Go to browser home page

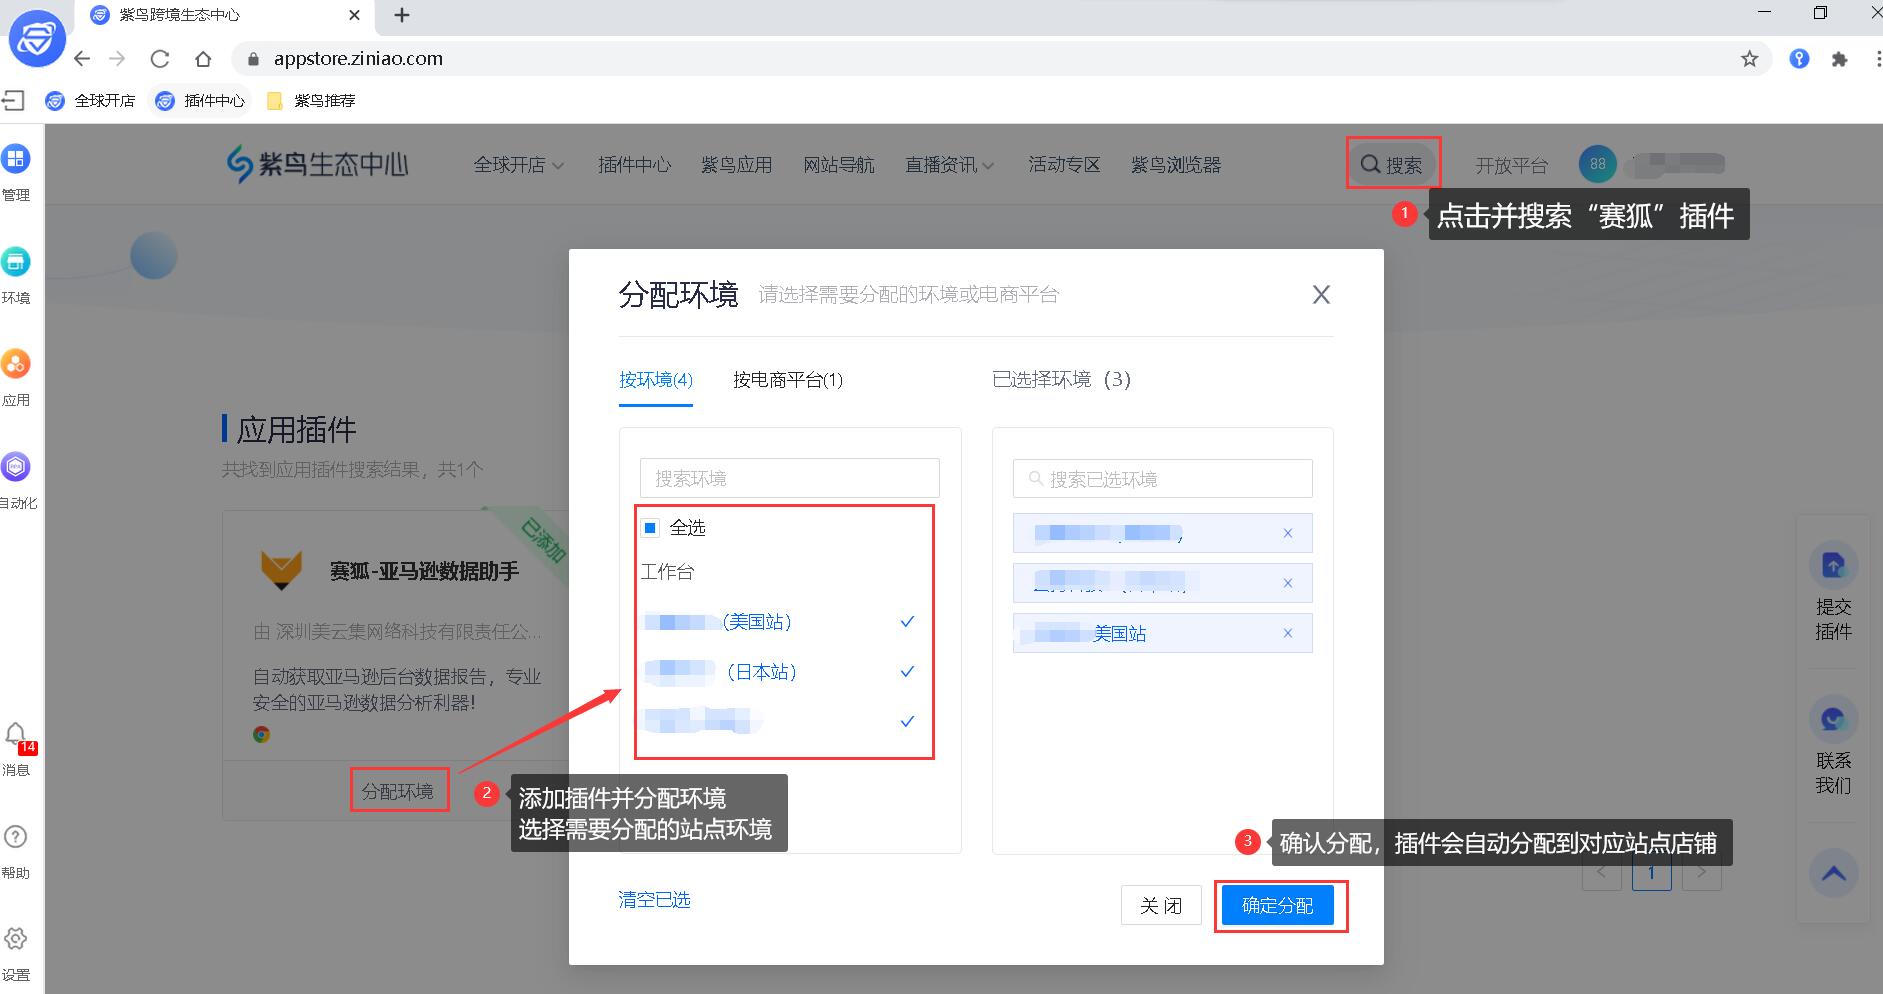tap(203, 59)
